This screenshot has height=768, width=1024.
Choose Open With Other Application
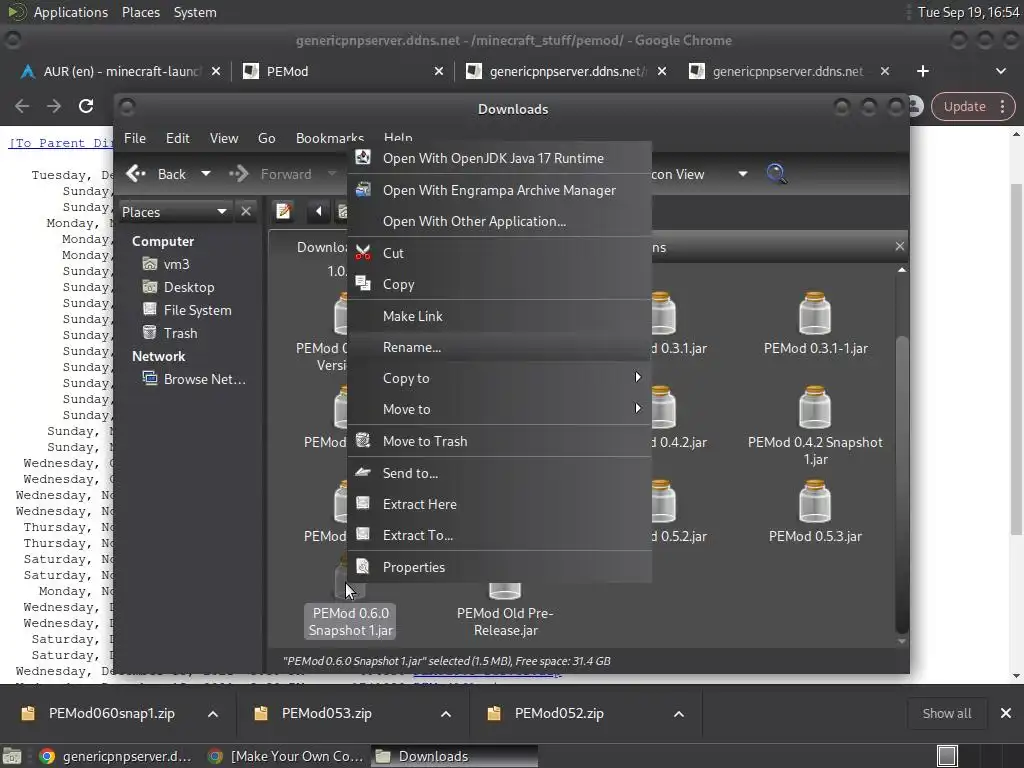(500, 221)
